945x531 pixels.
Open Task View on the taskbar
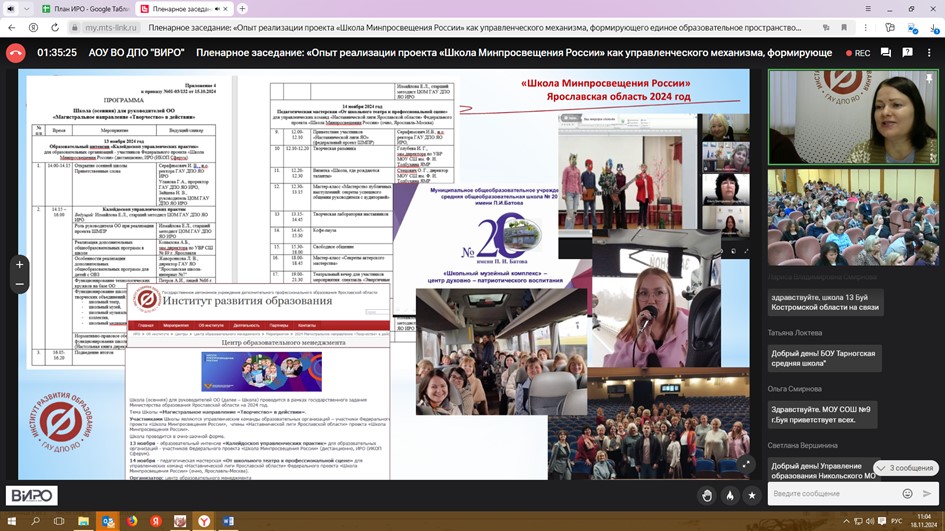pyautogui.click(x=59, y=521)
